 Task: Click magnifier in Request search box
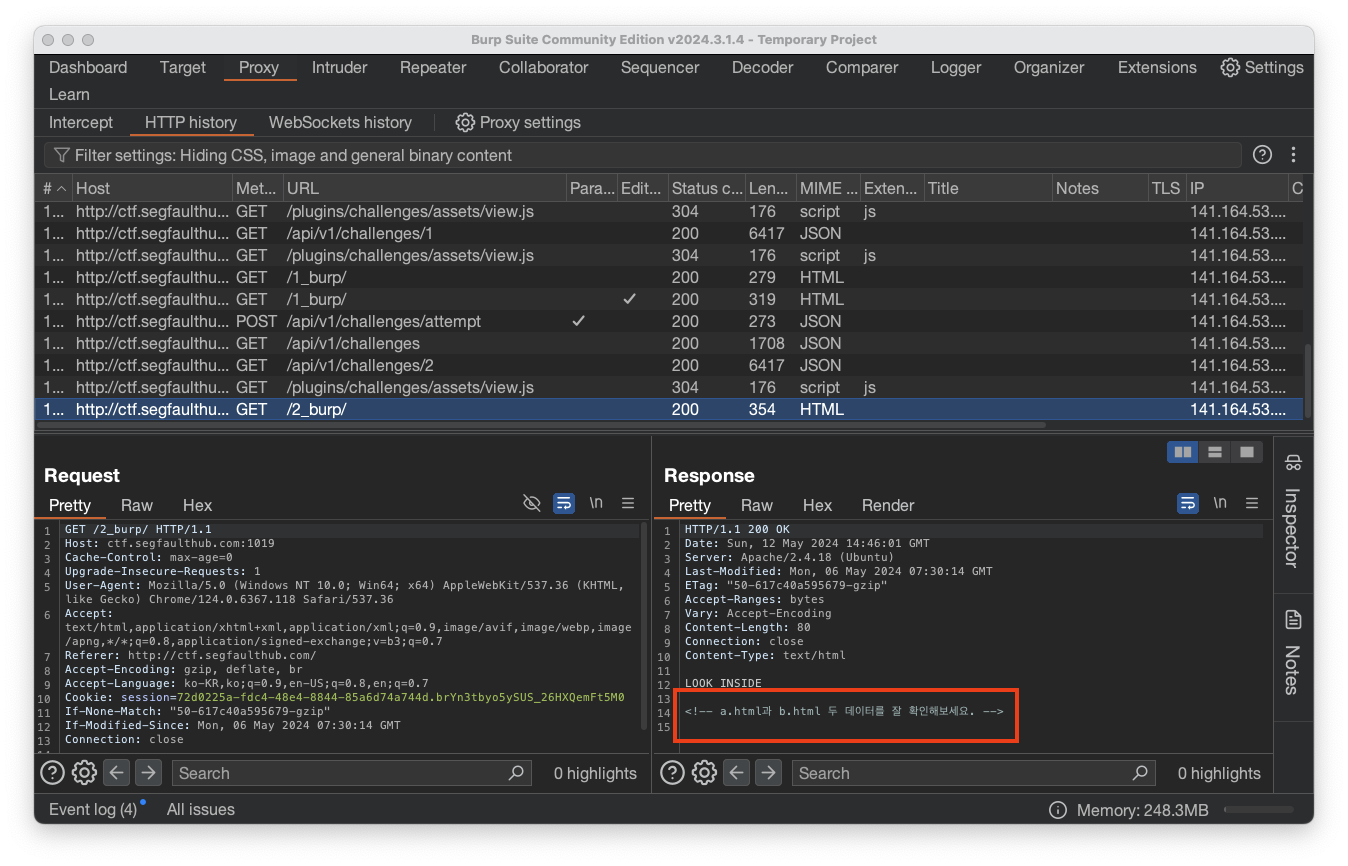click(x=516, y=773)
